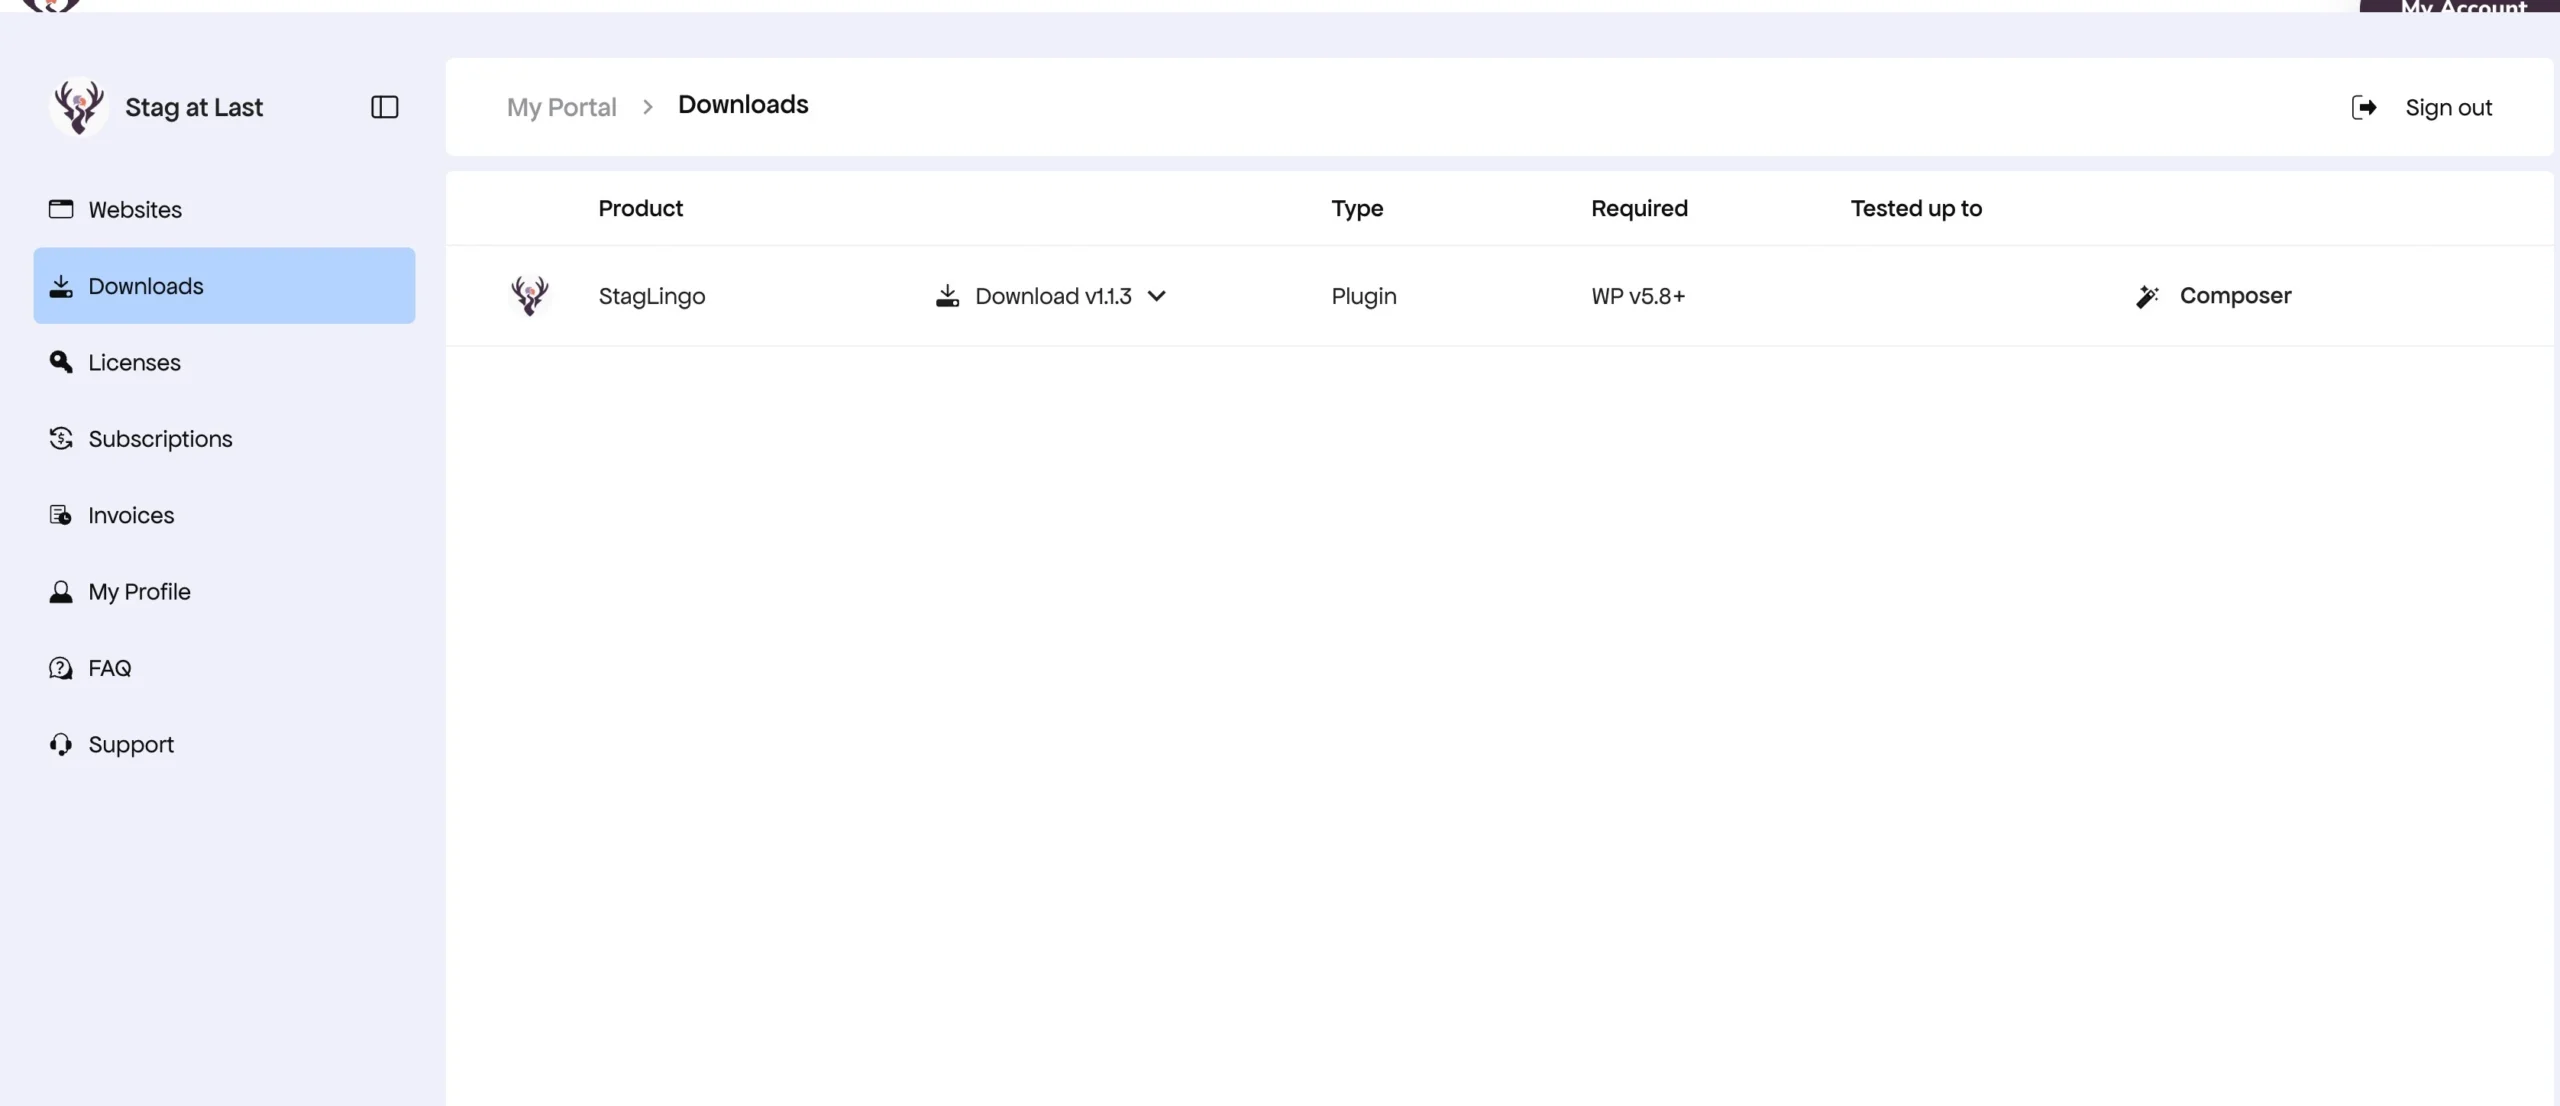The width and height of the screenshot is (2560, 1106).
Task: Select Downloads in the sidebar
Action: coord(224,285)
